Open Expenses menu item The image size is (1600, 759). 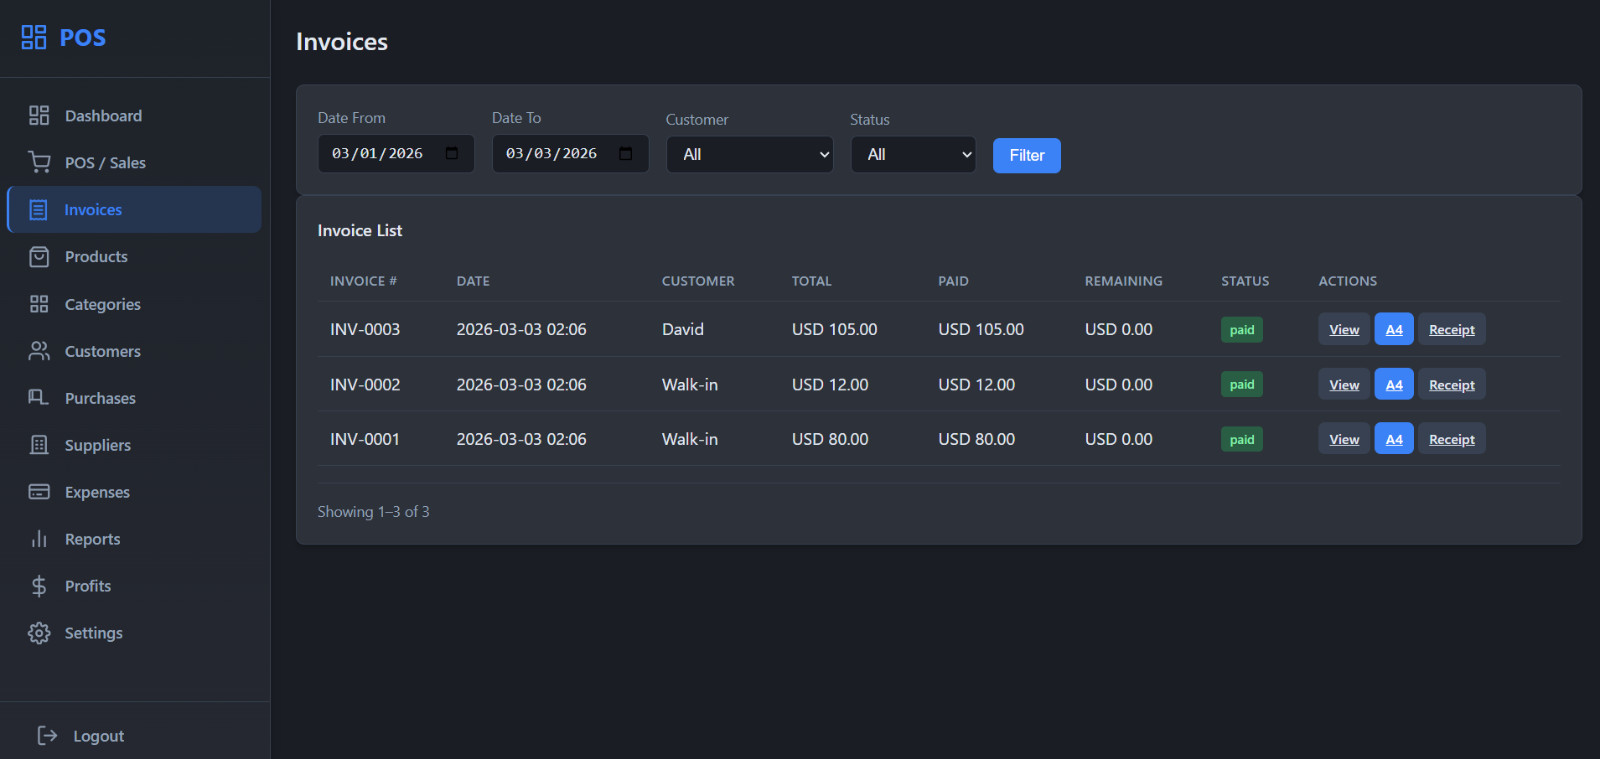coord(134,492)
